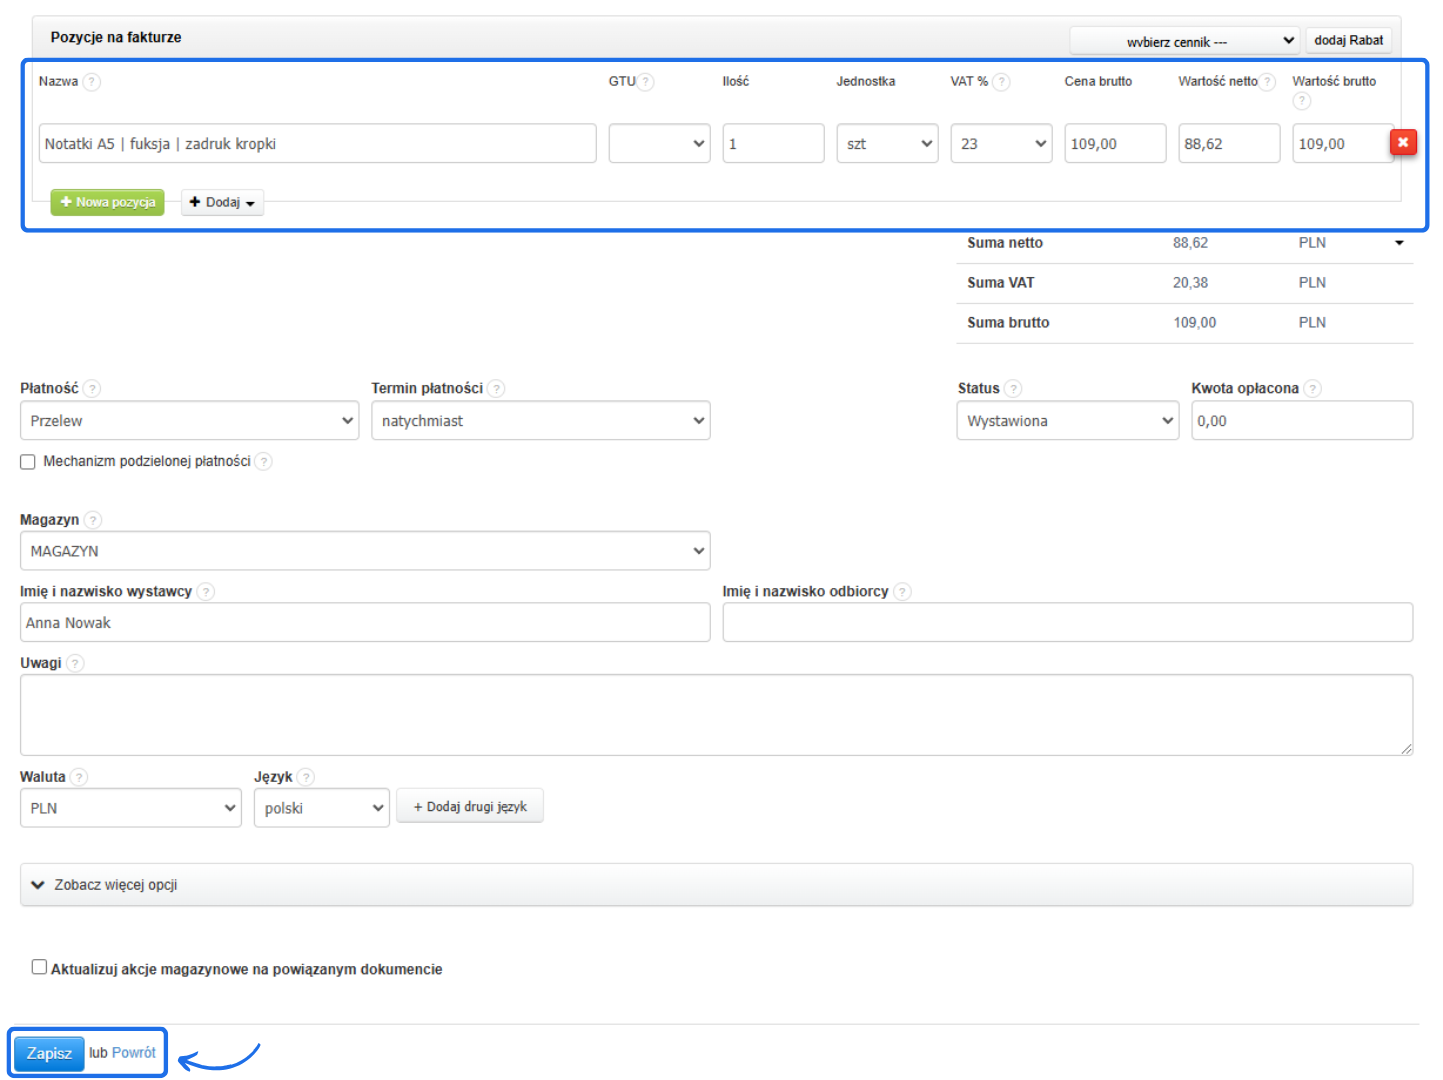
Task: Open the wybierz cennik price list dropdown
Action: tap(1184, 41)
